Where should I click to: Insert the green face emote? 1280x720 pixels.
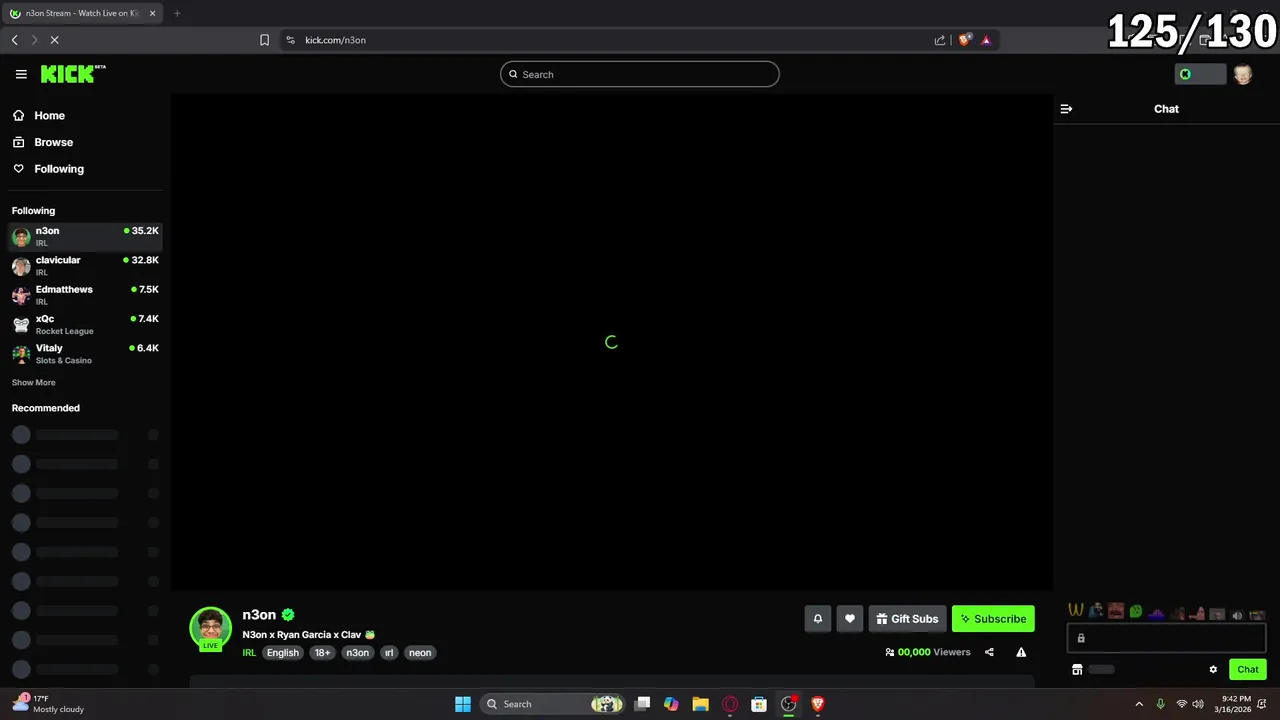1136,611
